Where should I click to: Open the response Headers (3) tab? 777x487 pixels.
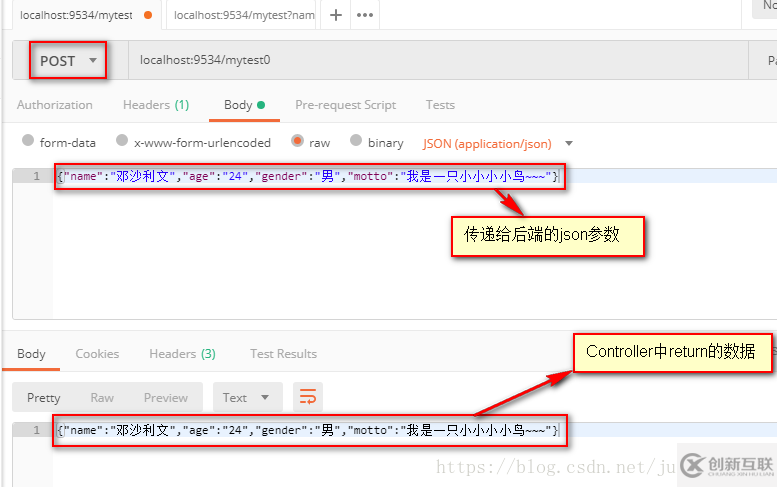point(182,354)
